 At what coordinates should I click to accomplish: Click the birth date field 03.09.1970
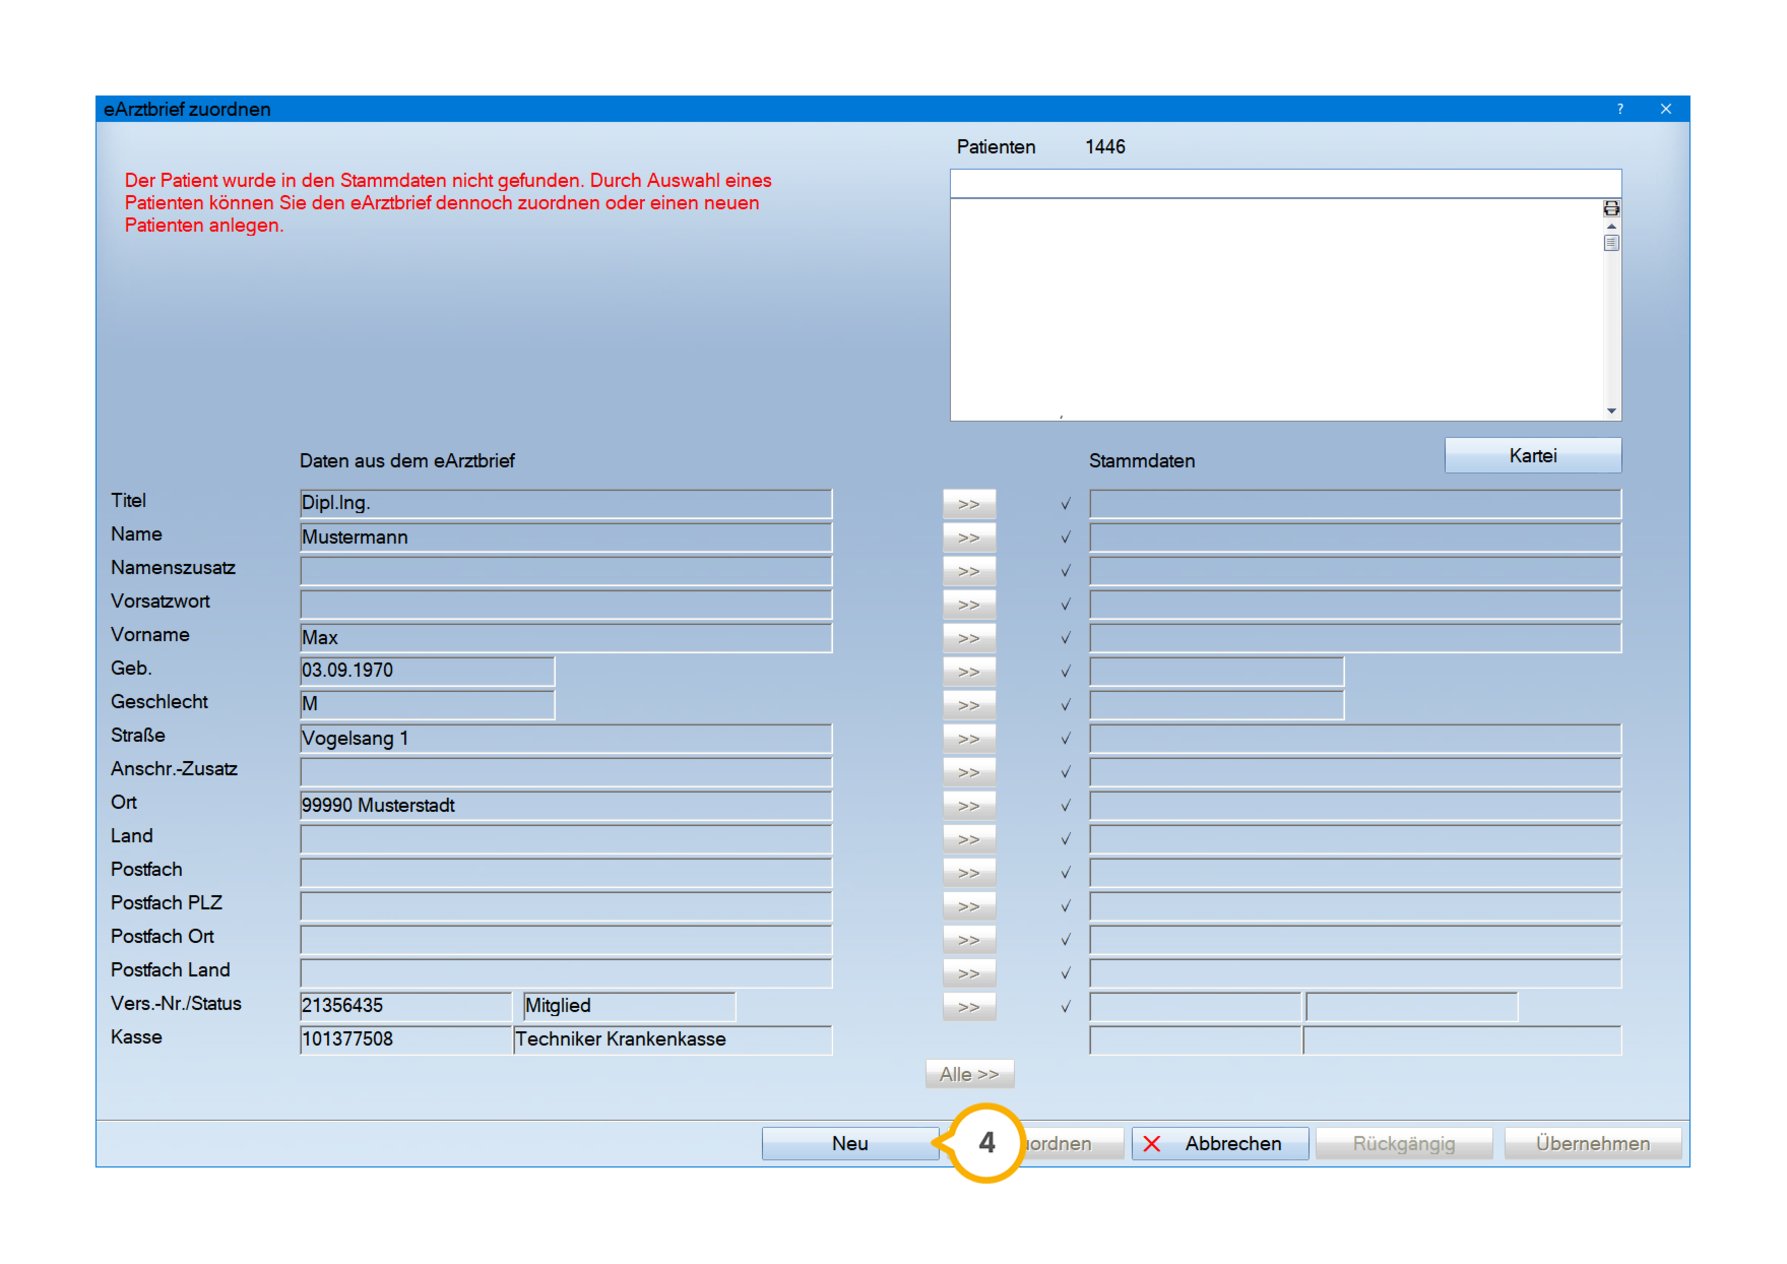click(x=427, y=672)
